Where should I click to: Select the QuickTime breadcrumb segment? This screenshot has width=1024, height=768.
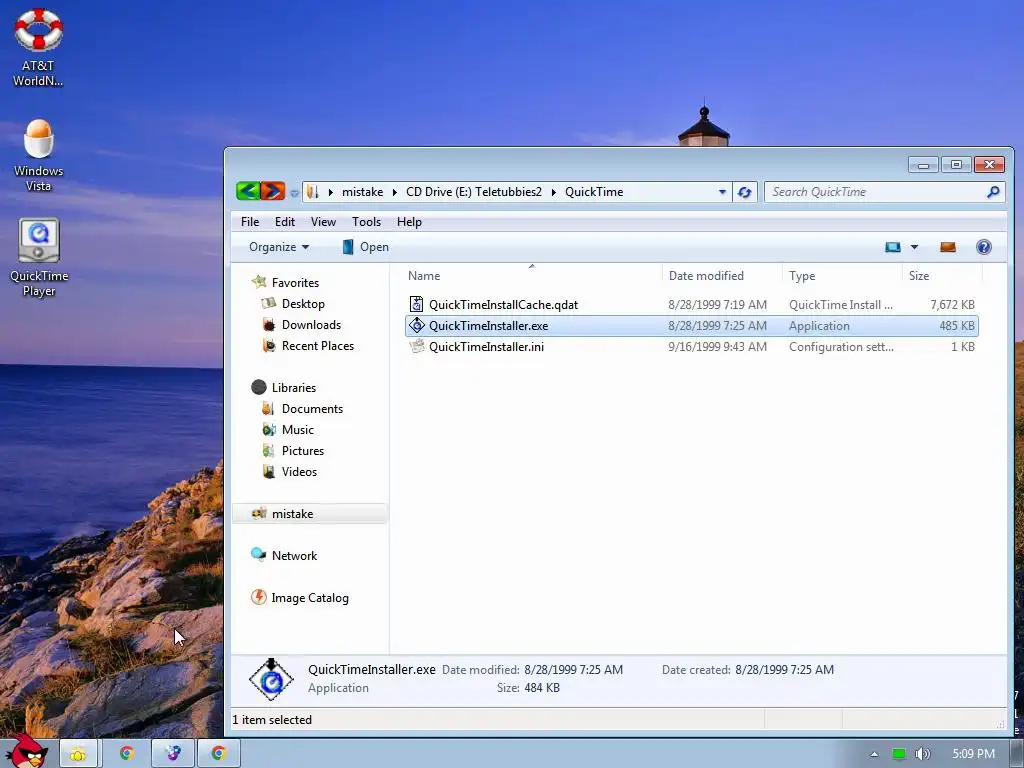click(x=594, y=192)
